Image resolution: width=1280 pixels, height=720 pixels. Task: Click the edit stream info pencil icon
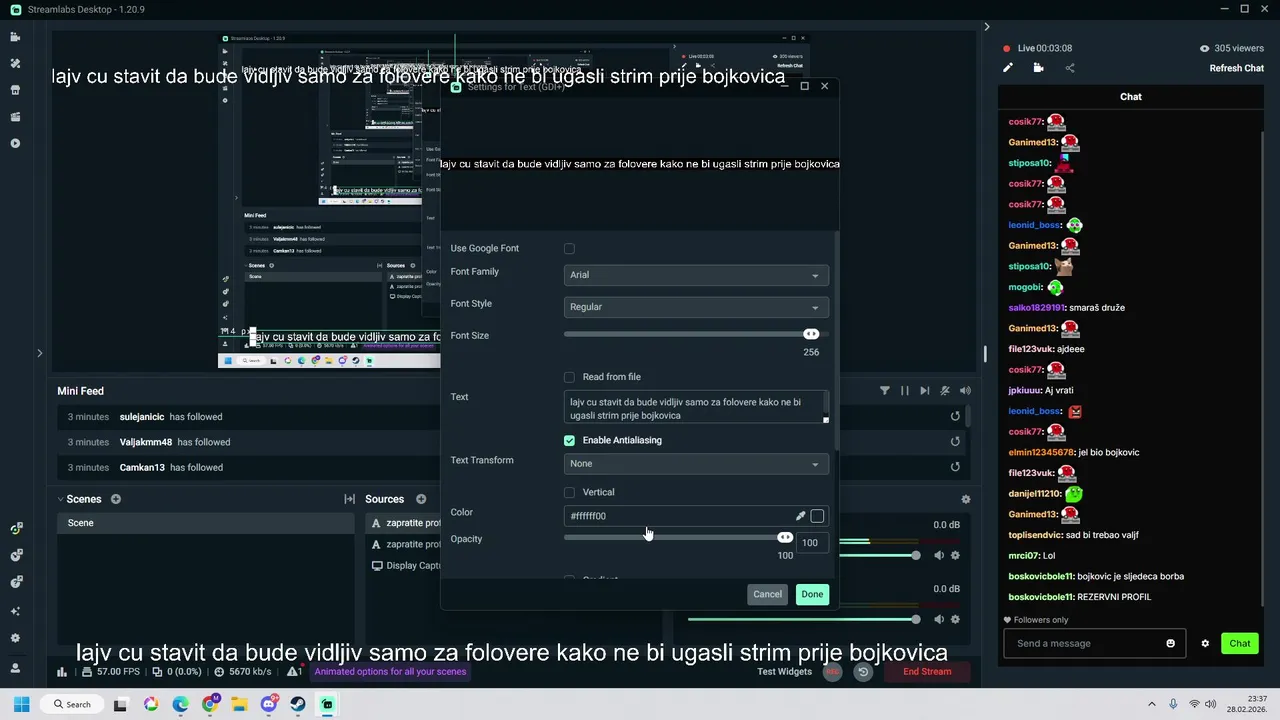[1008, 68]
